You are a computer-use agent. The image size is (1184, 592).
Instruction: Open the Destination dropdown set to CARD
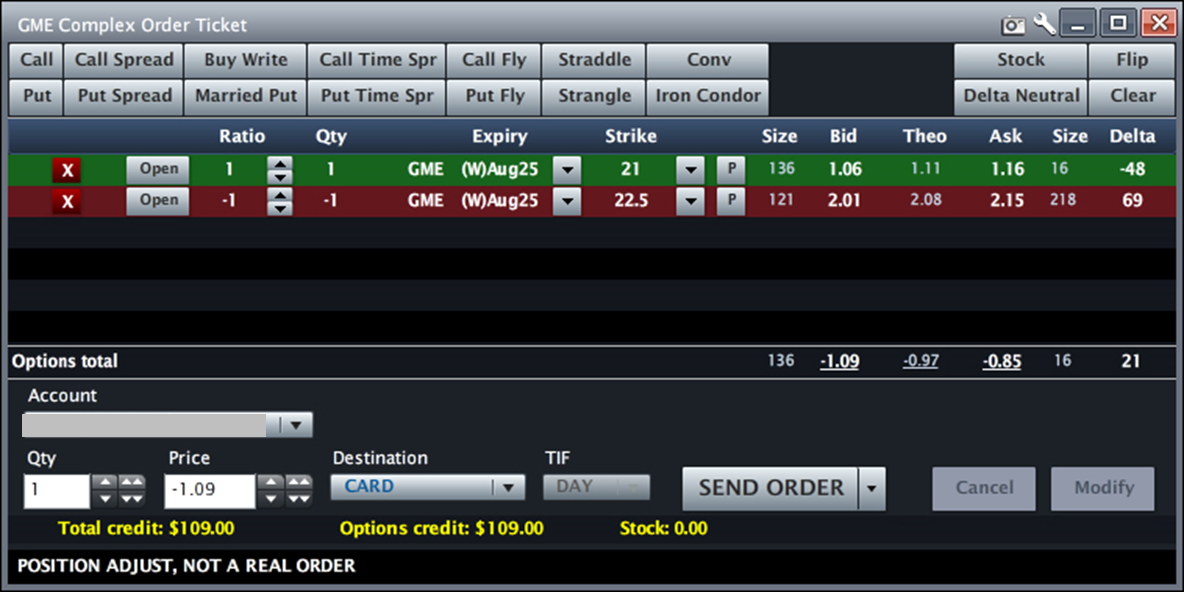(x=427, y=487)
